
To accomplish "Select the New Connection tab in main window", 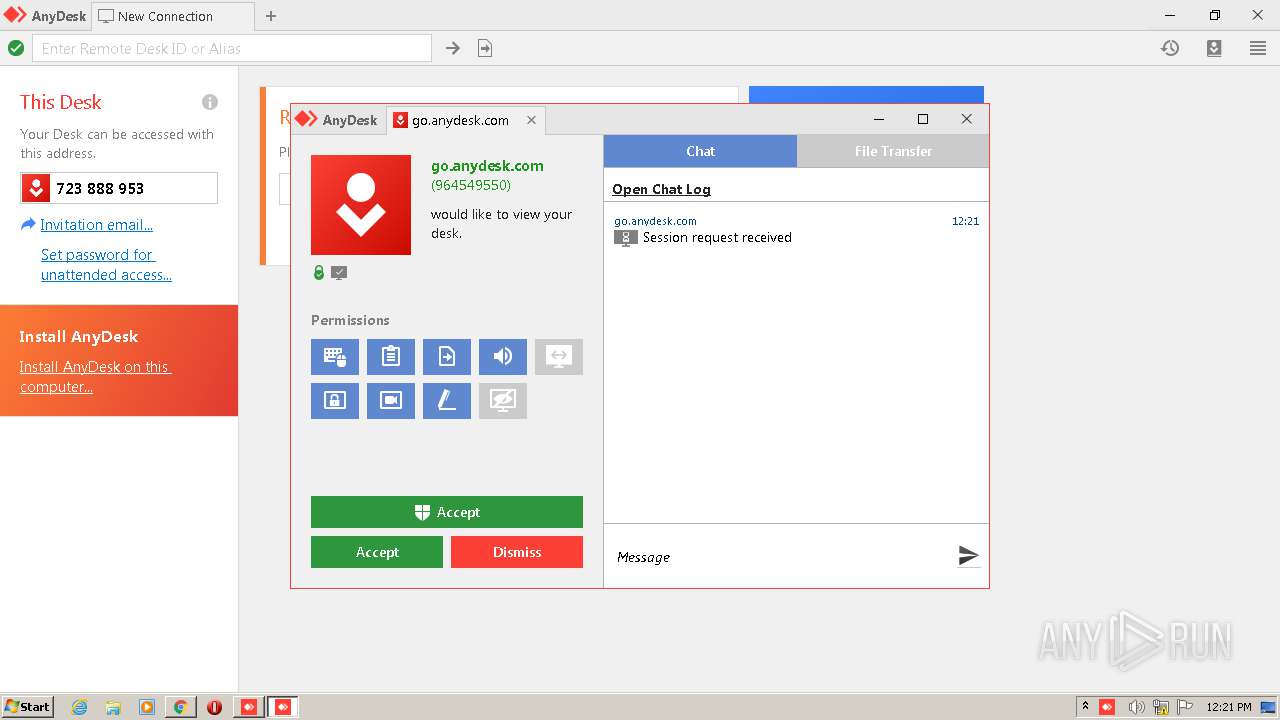I will click(173, 16).
